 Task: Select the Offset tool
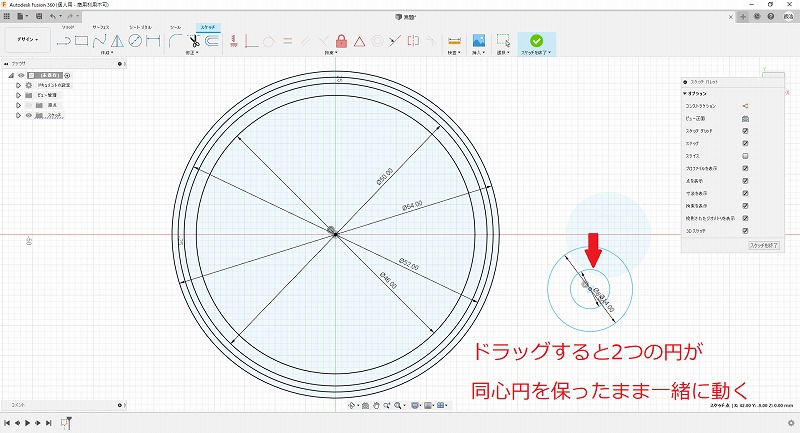click(212, 41)
